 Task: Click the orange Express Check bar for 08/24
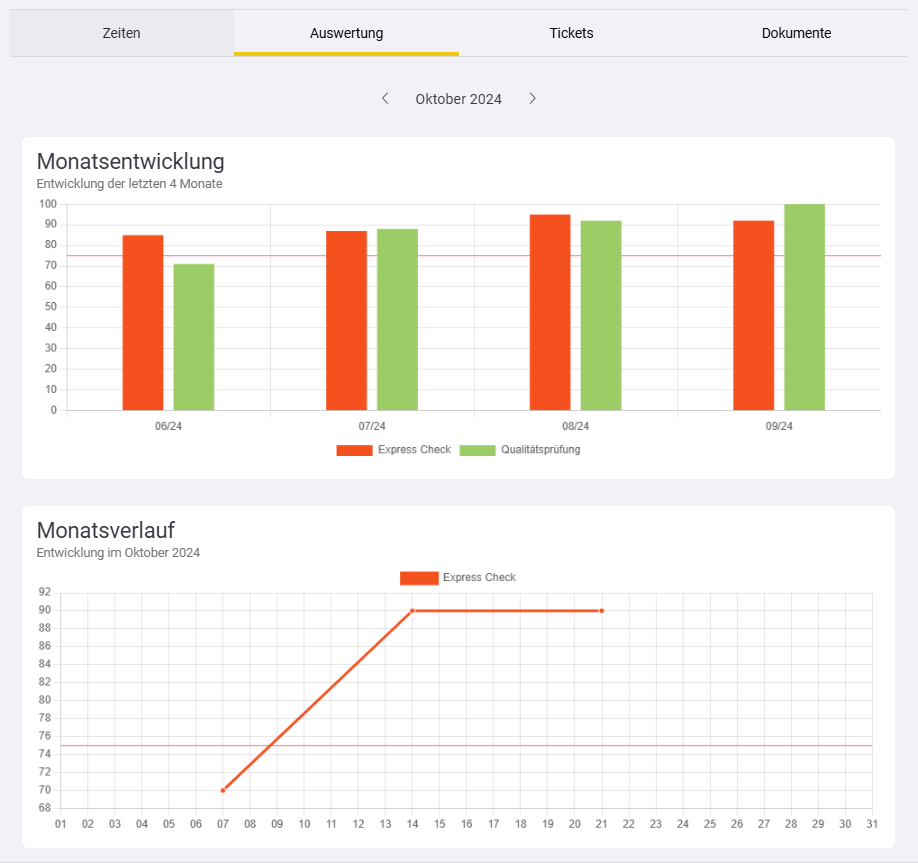tap(550, 312)
